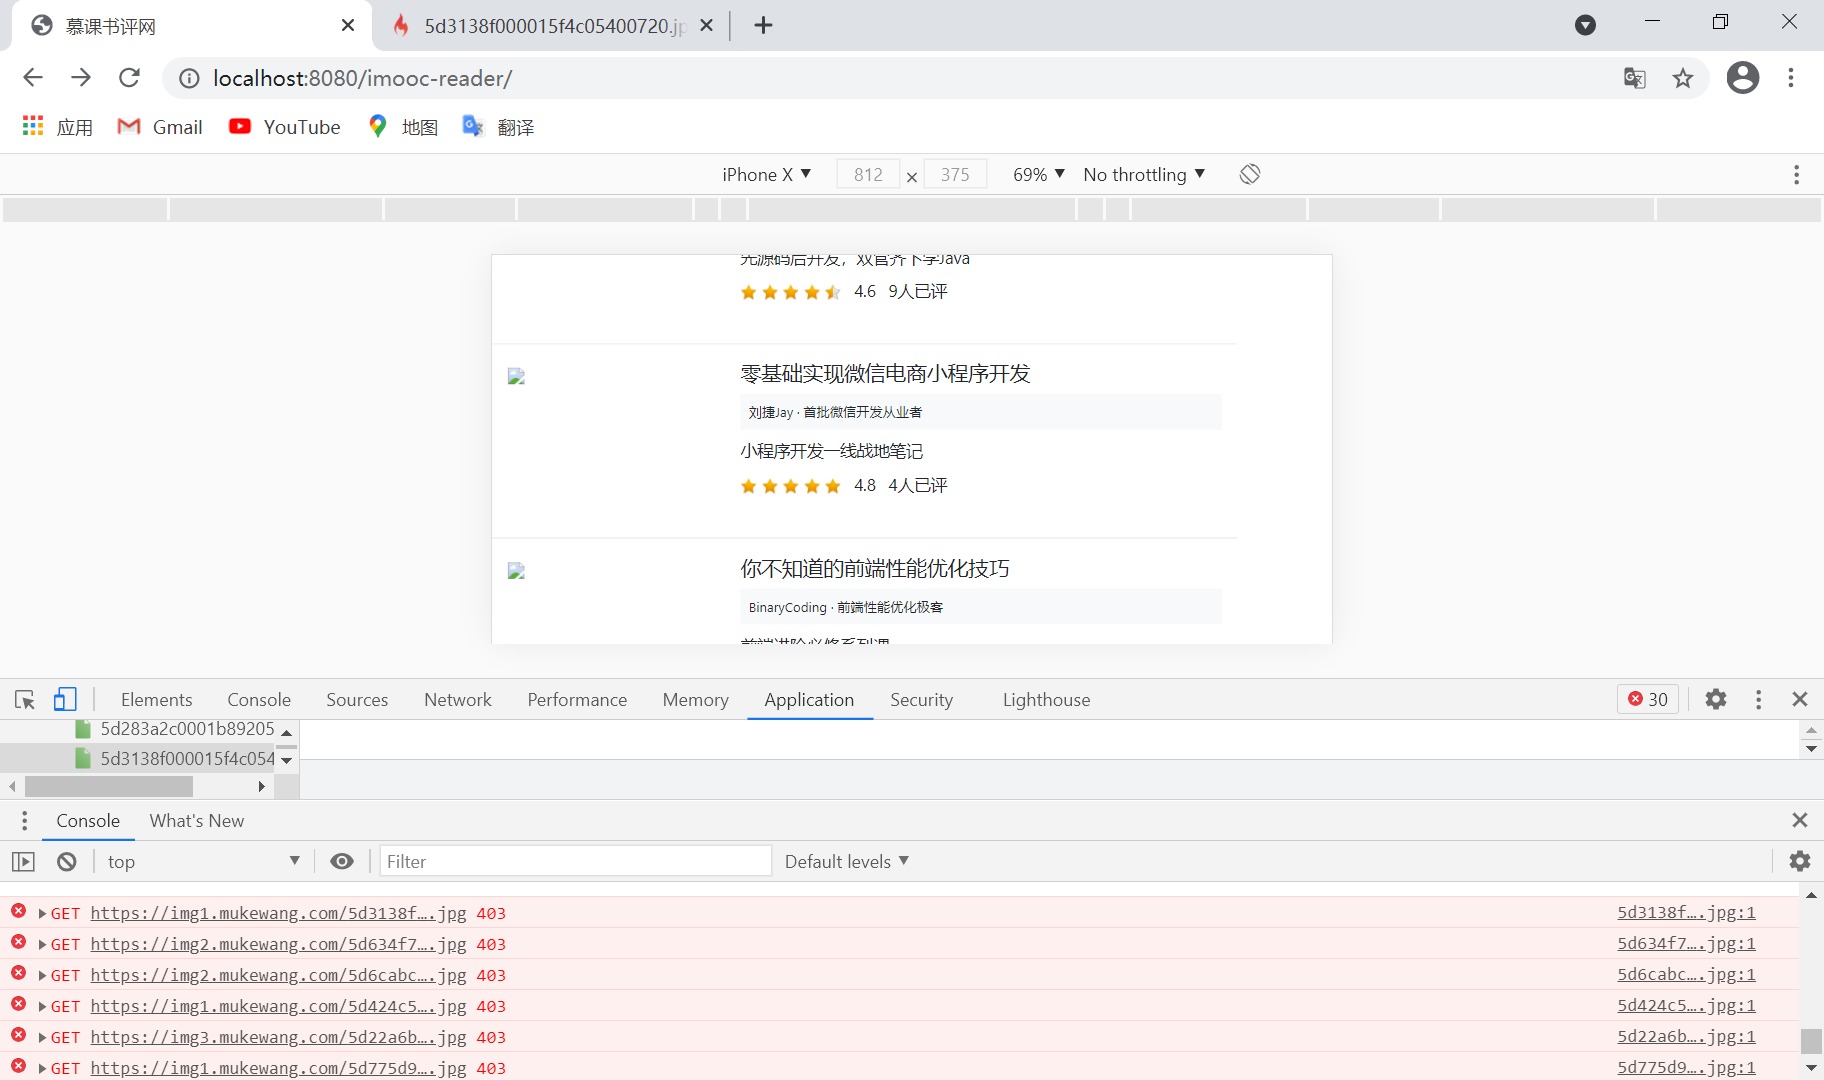Expand the img2 5d634f7 GET error entry
This screenshot has height=1080, width=1824.
coord(43,944)
